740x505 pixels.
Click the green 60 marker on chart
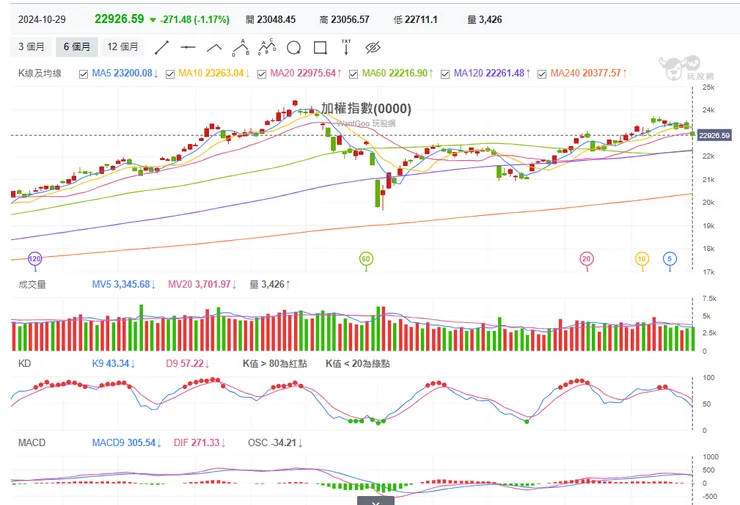click(366, 259)
